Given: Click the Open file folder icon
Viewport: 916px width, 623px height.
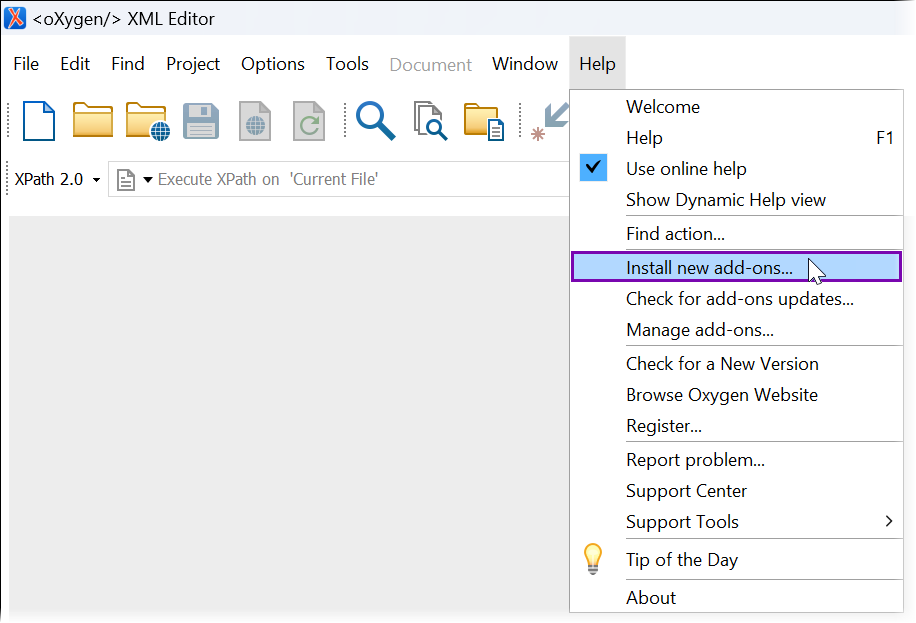Looking at the screenshot, I should click(x=93, y=121).
